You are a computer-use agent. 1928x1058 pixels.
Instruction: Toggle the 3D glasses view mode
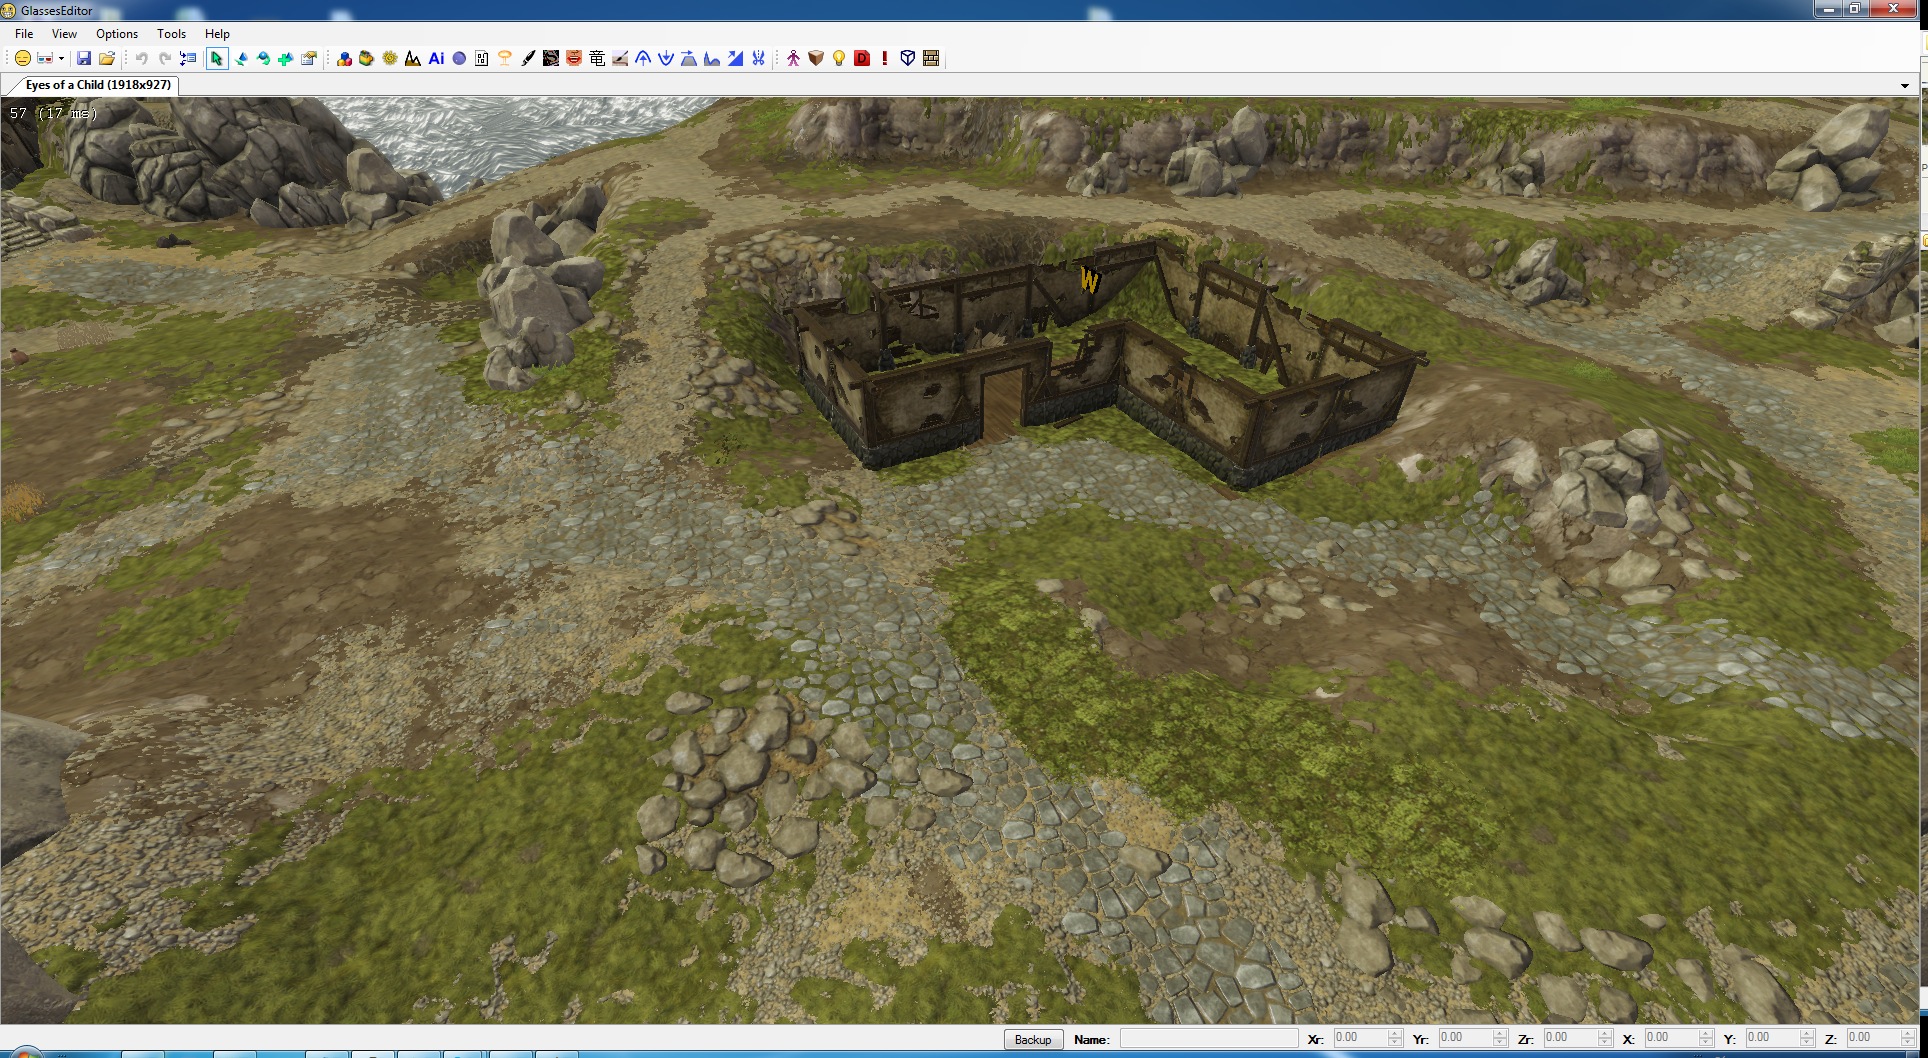tap(44, 59)
